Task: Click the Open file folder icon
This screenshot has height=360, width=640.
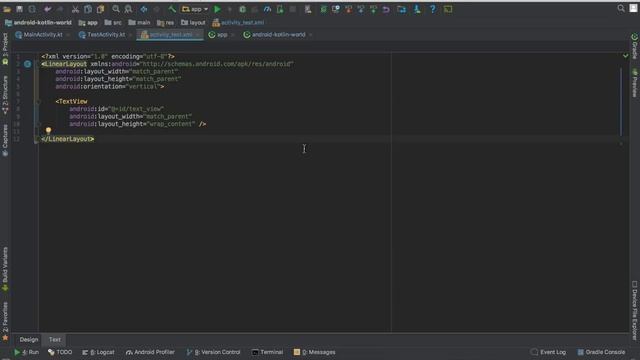Action: coord(7,9)
